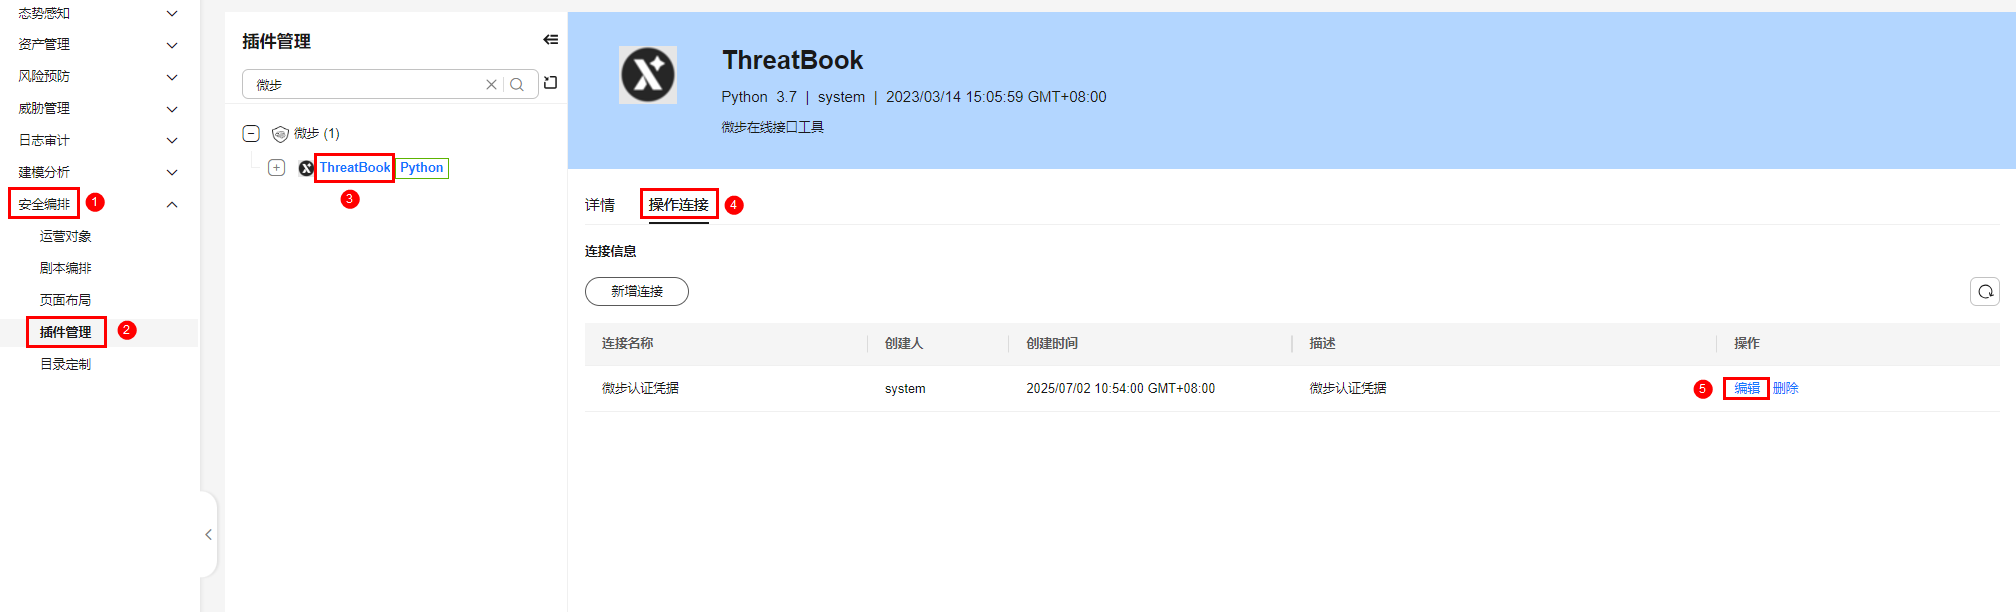Collapse the 插件管理 panel arrow icon
Screen dimensions: 2016x612
click(x=550, y=40)
